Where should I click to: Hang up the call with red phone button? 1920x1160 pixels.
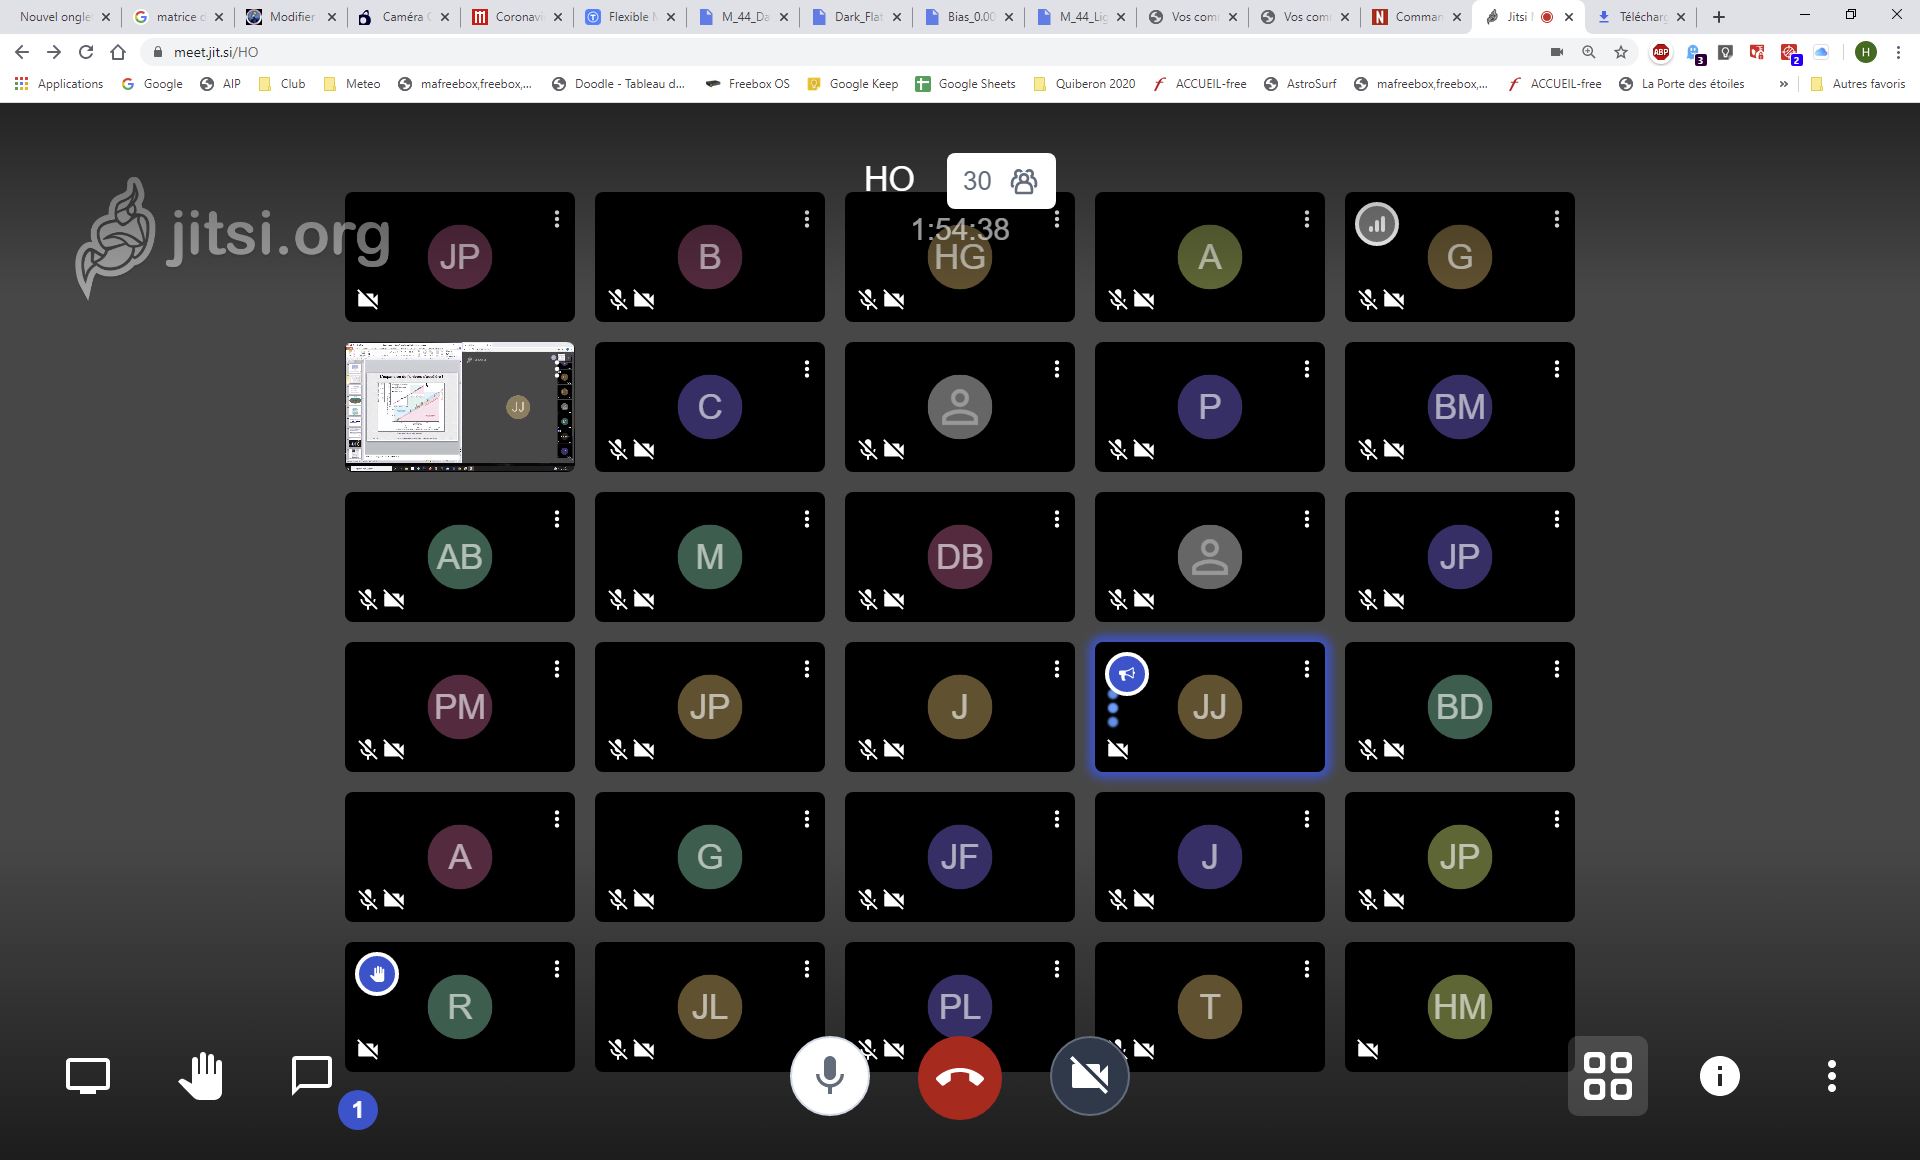959,1077
